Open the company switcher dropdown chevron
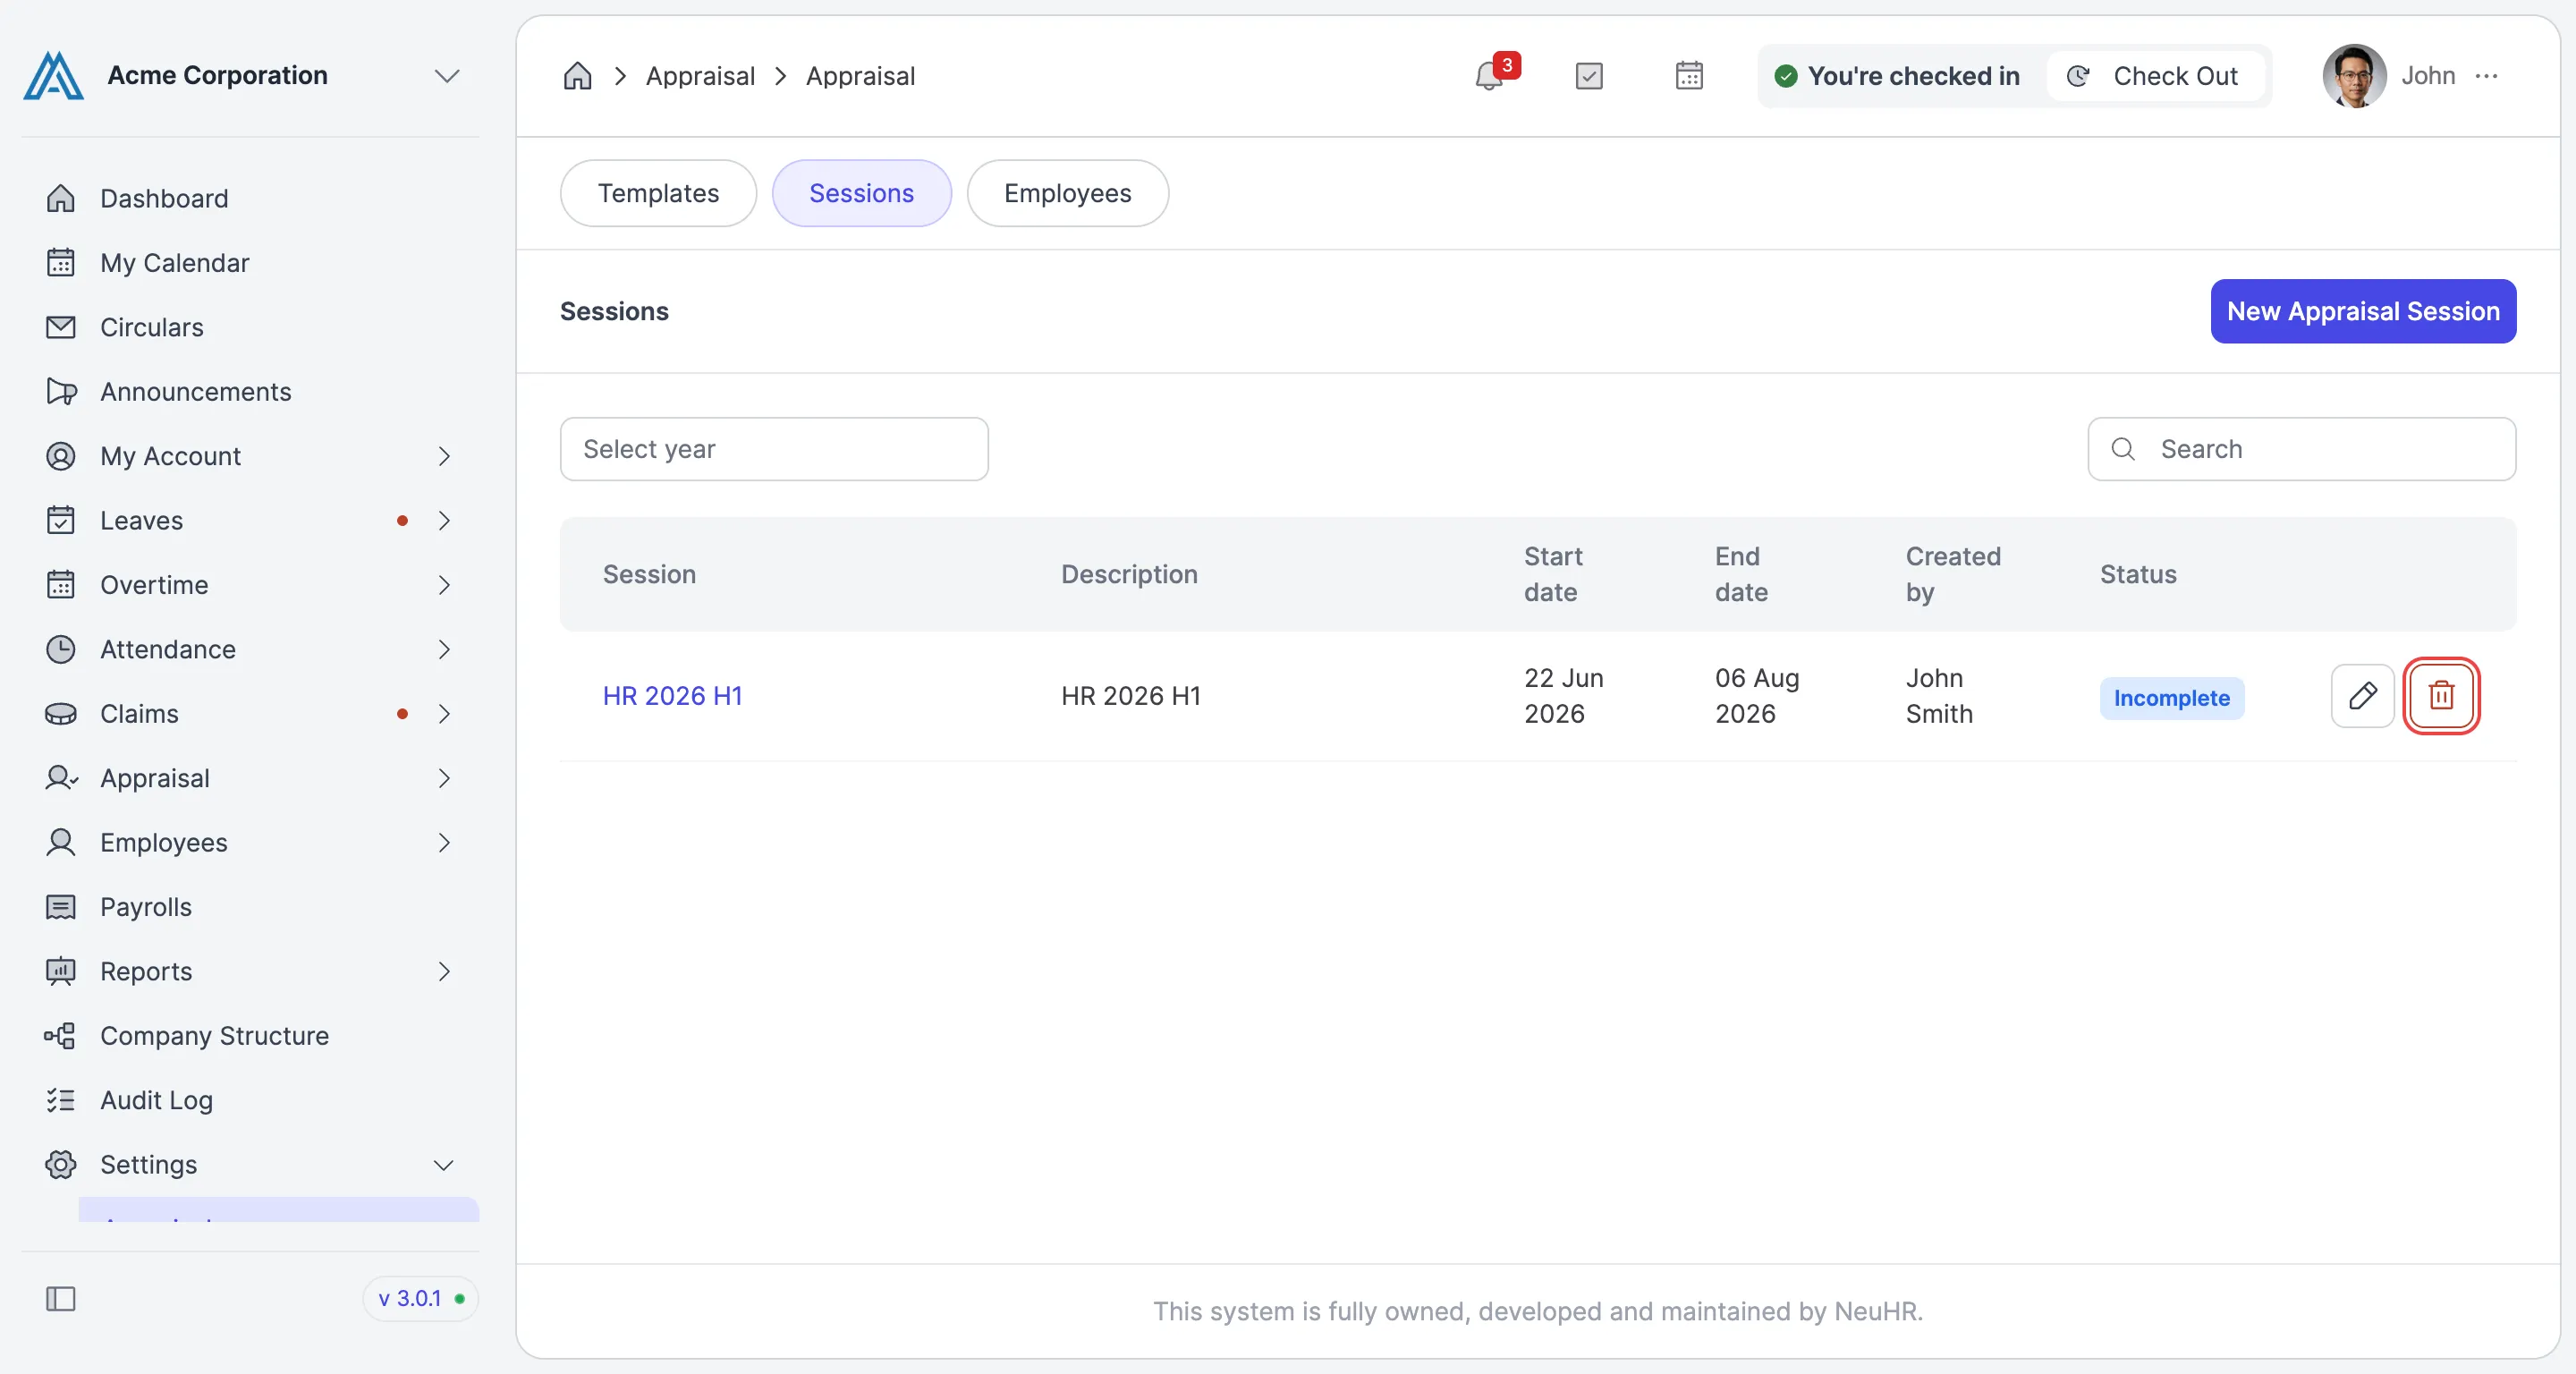Viewport: 2576px width, 1374px height. coord(446,76)
